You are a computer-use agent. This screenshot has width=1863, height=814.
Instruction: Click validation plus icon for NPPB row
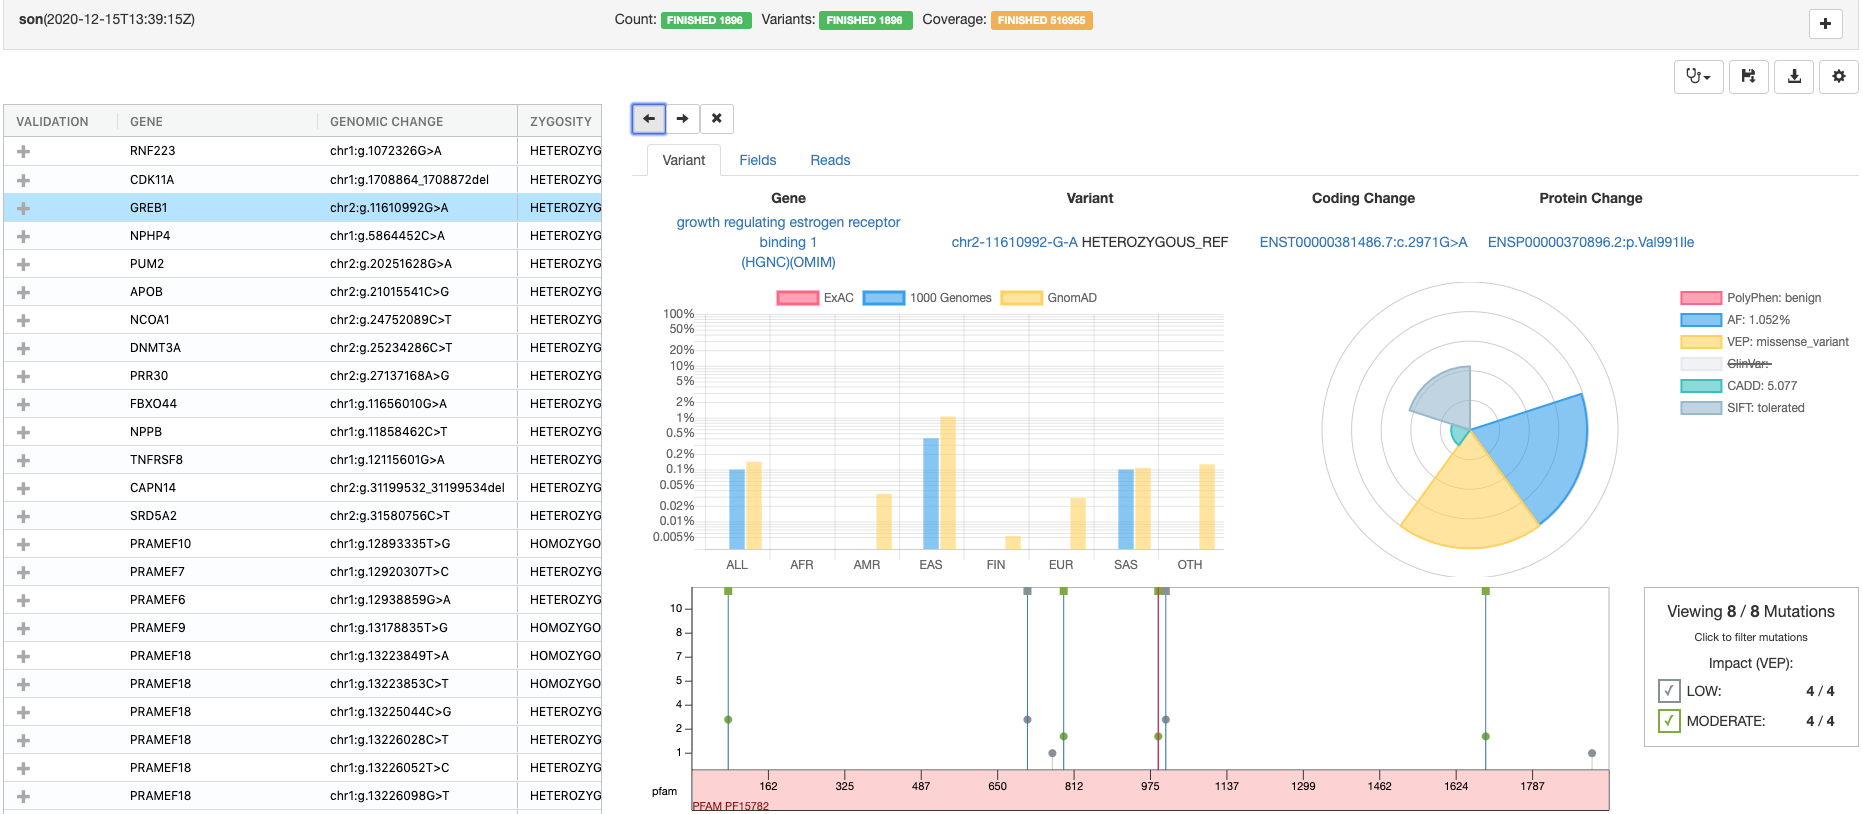click(x=23, y=432)
